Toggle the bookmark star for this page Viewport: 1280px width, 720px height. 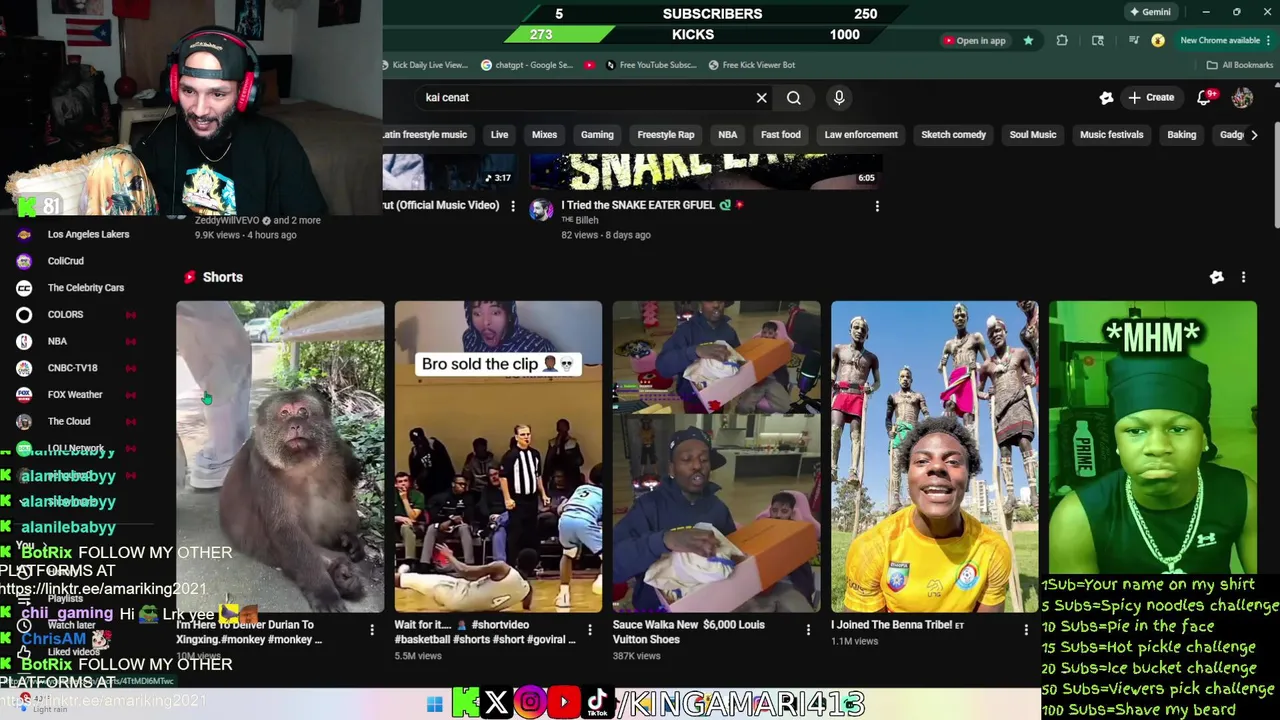pyautogui.click(x=1028, y=41)
